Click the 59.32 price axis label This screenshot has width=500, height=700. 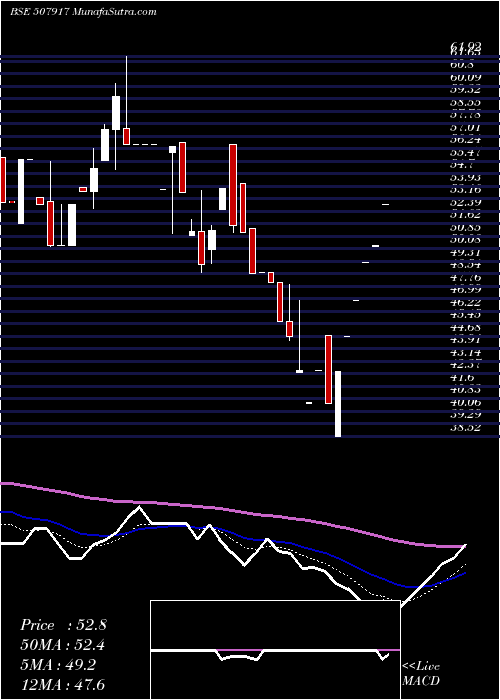point(466,90)
